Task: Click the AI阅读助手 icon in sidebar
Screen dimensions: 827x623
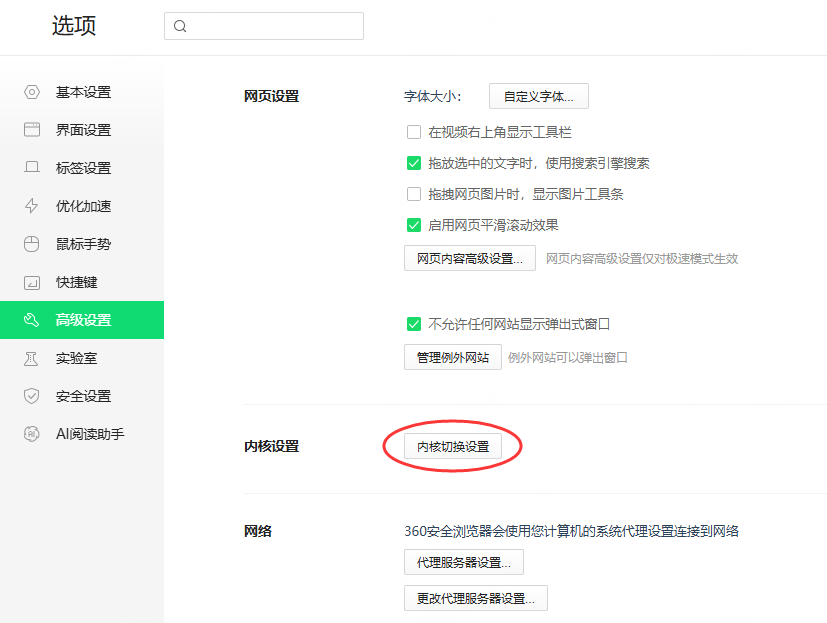Action: coord(32,434)
